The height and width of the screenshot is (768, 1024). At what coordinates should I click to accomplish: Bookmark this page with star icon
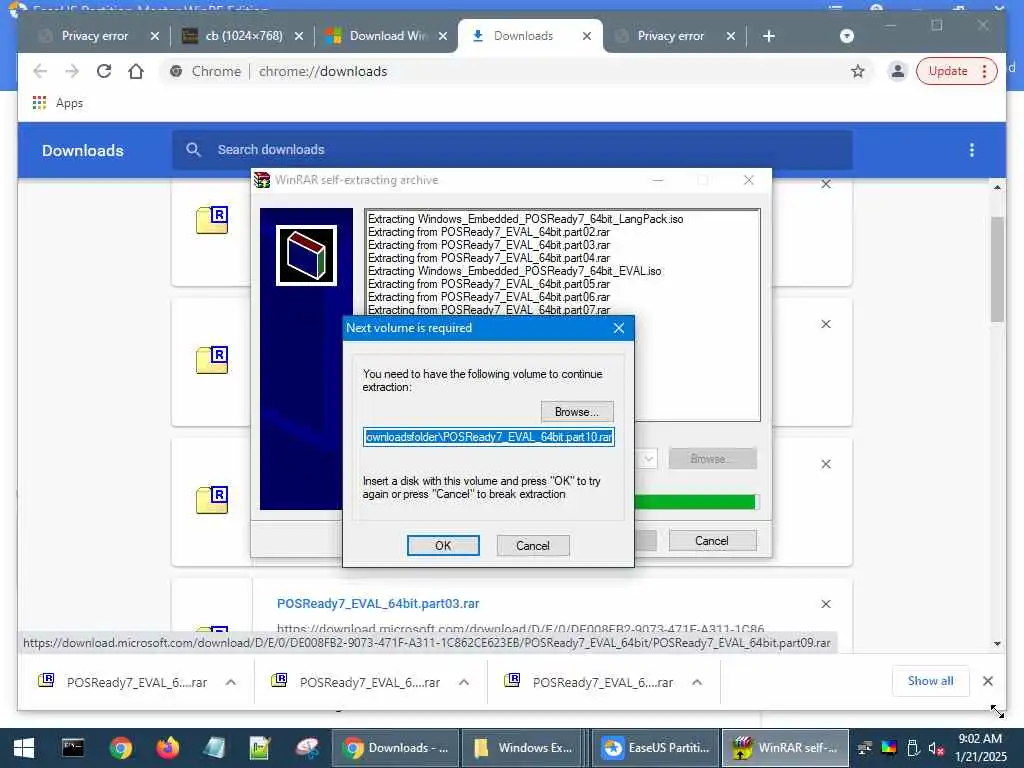857,71
